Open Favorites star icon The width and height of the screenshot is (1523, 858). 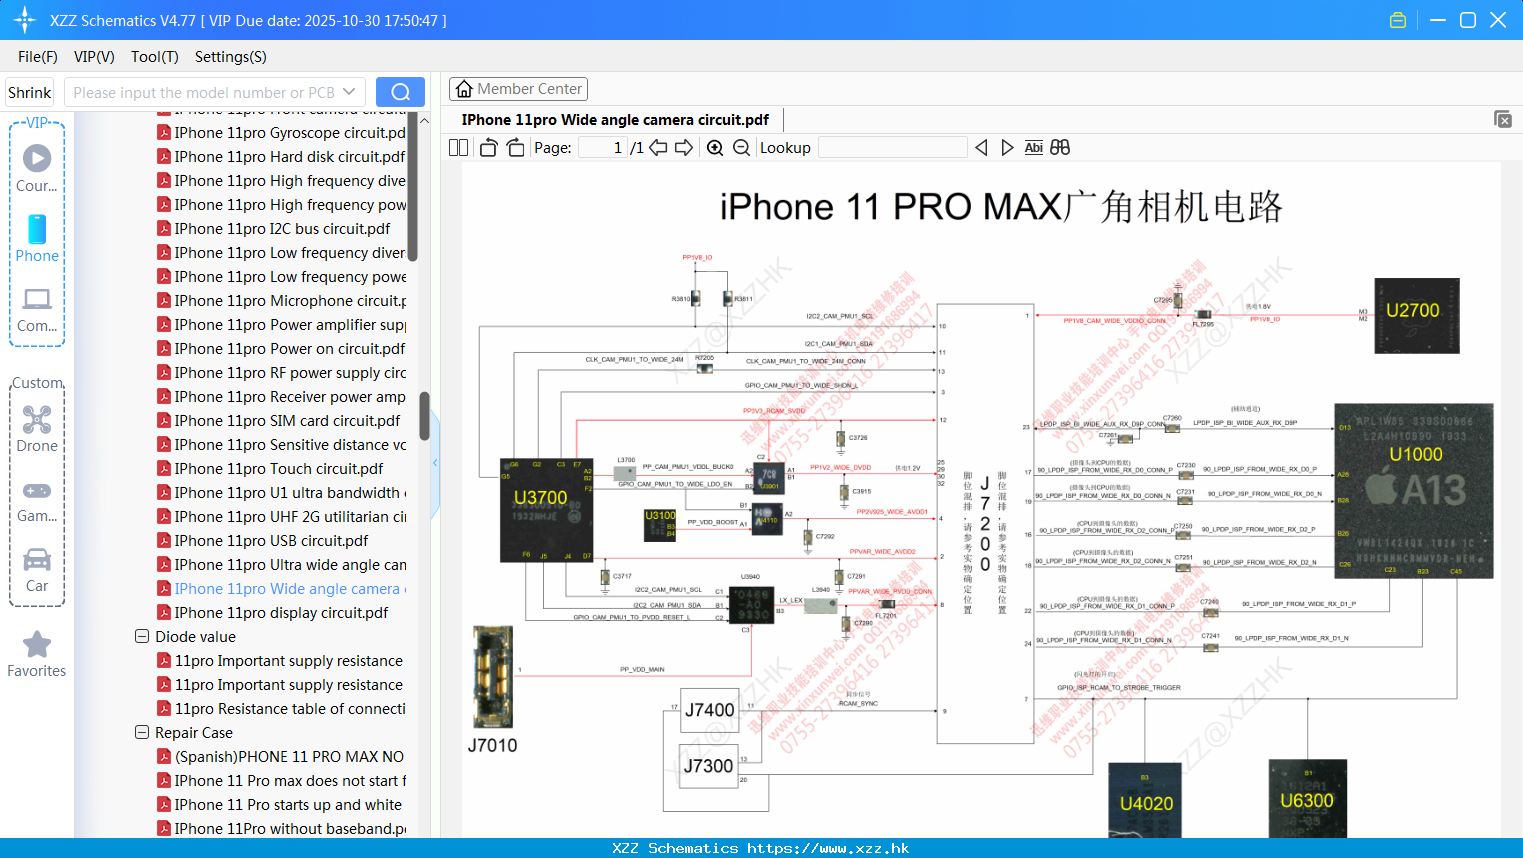pos(37,654)
